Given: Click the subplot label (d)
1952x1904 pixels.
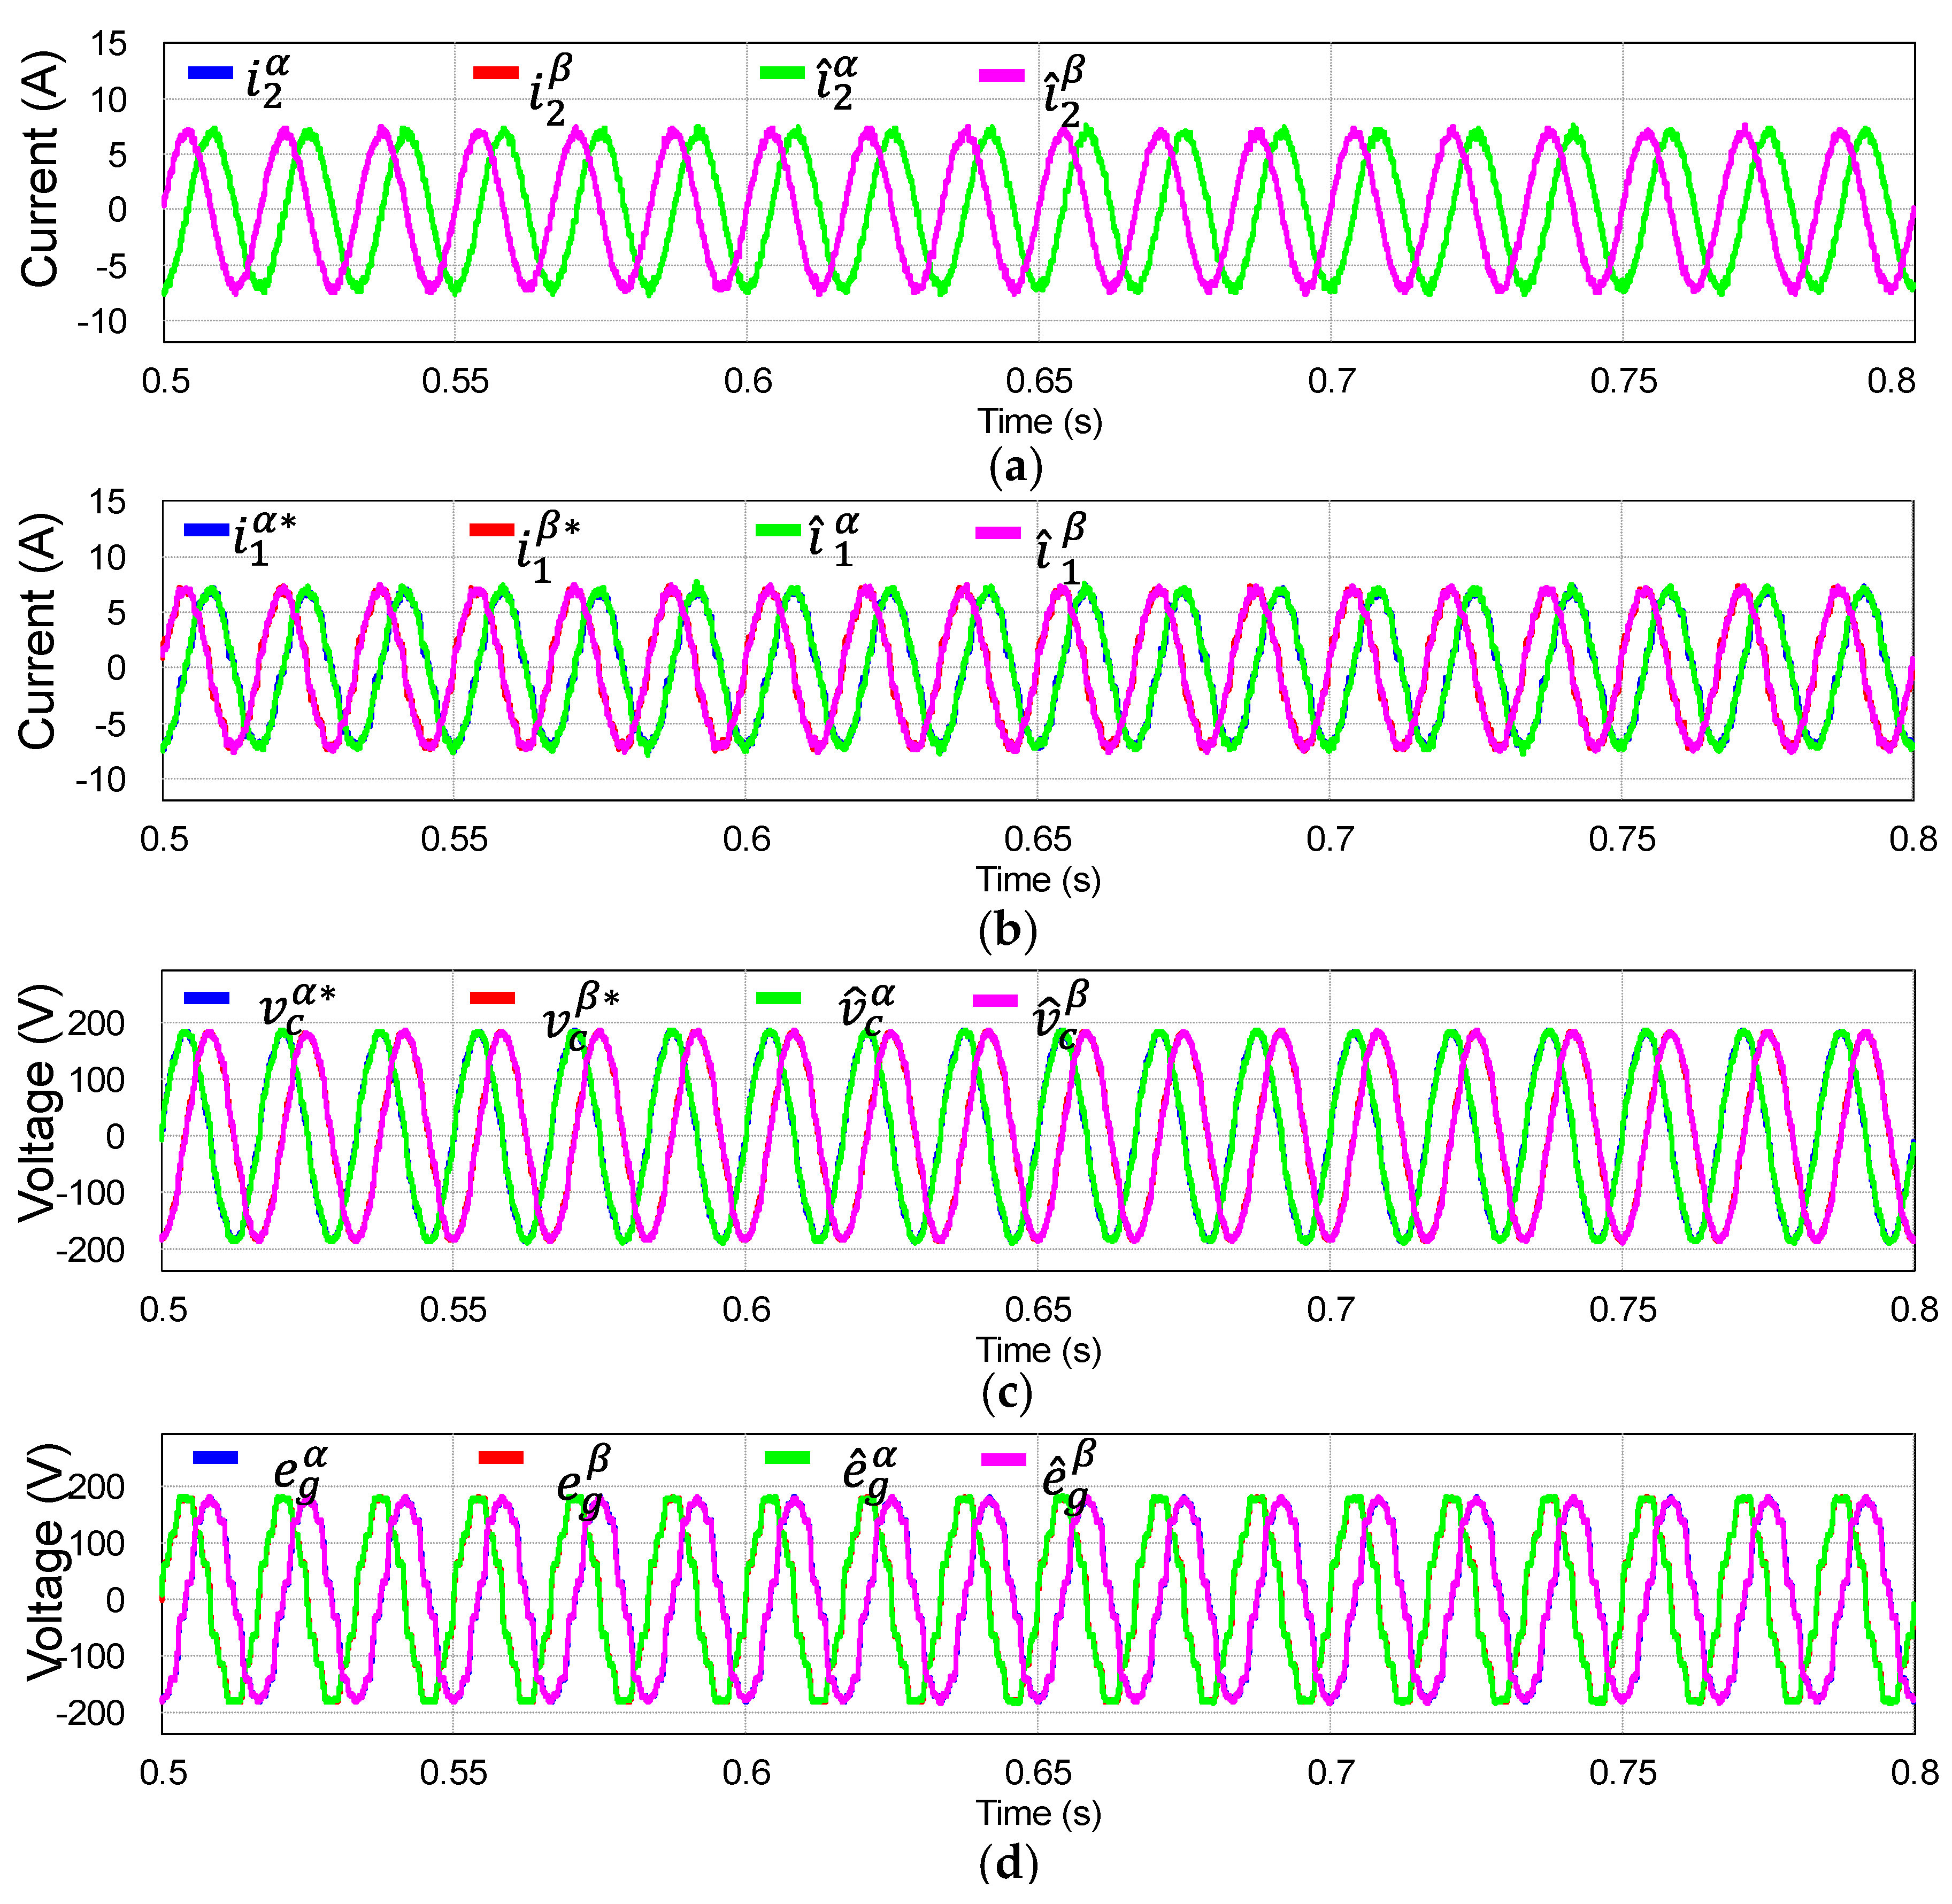Looking at the screenshot, I should click(1009, 1862).
